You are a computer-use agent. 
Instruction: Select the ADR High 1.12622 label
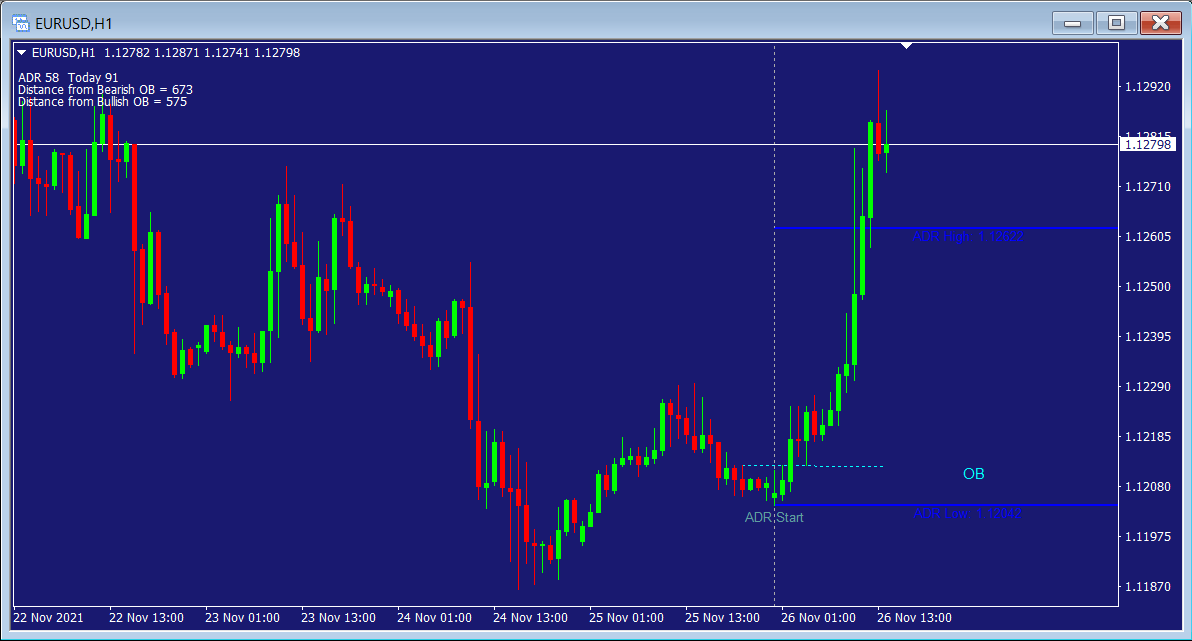coord(967,237)
